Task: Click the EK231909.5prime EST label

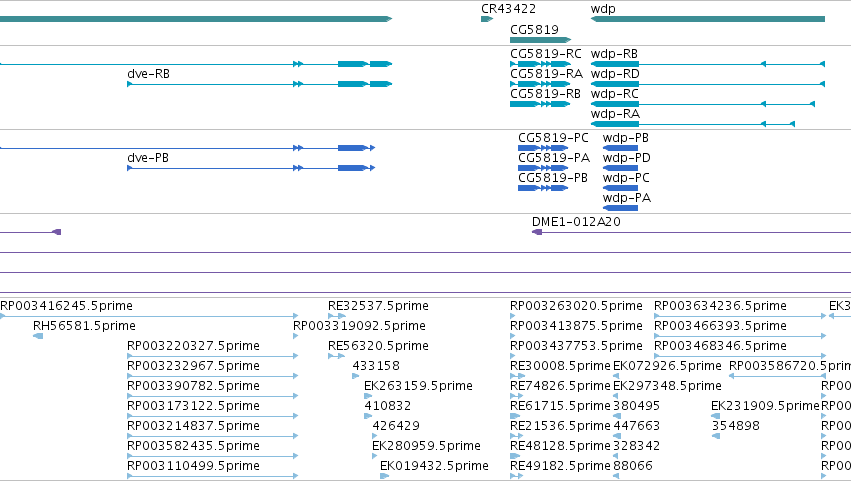Action: 765,406
